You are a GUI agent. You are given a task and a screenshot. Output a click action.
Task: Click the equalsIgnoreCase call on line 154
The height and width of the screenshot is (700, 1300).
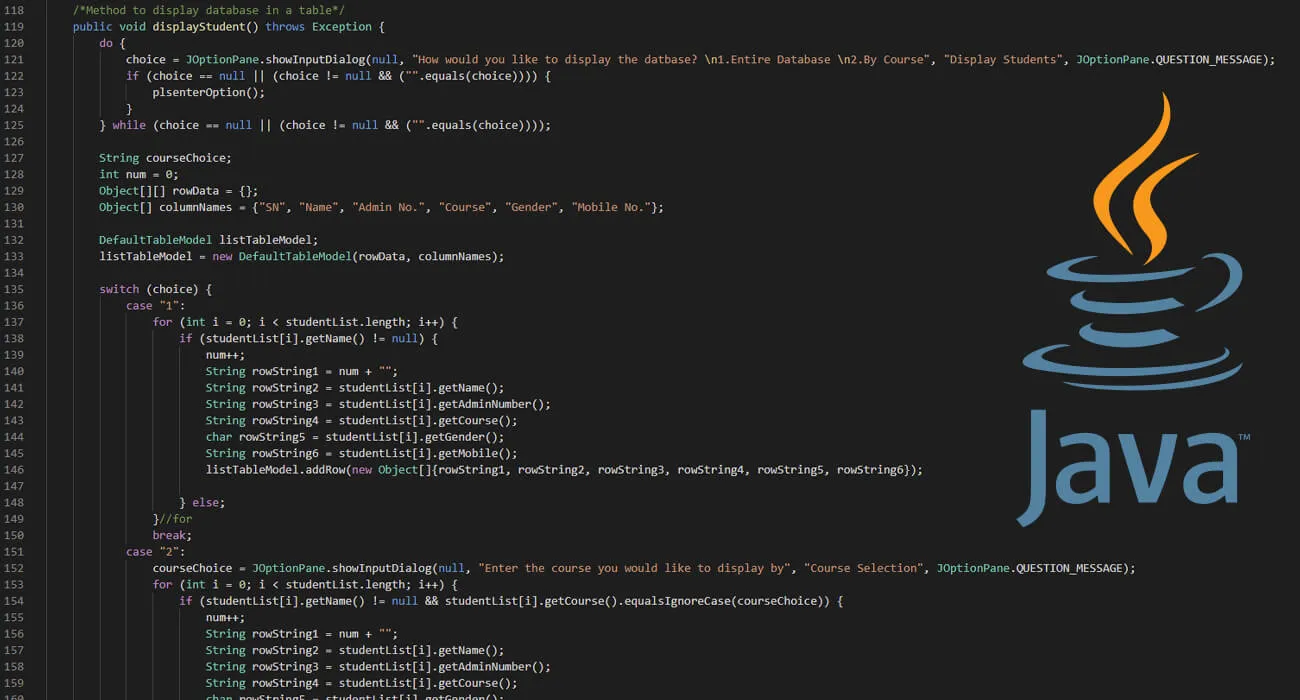pyautogui.click(x=680, y=600)
